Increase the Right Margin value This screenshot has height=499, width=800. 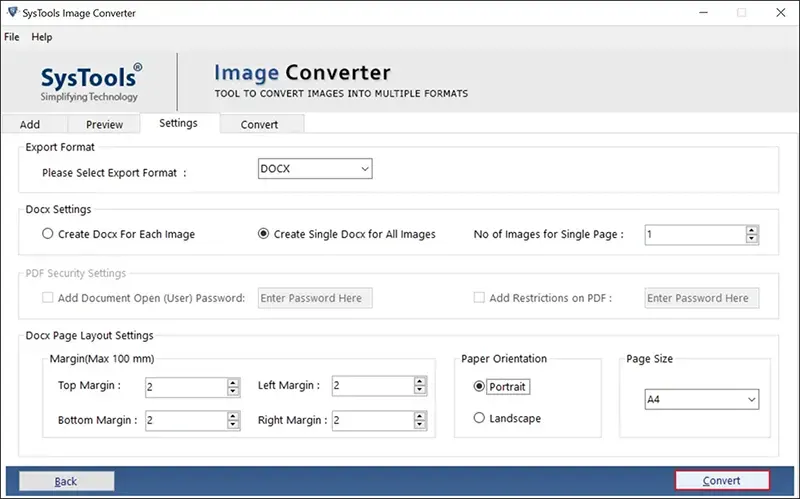pos(420,416)
